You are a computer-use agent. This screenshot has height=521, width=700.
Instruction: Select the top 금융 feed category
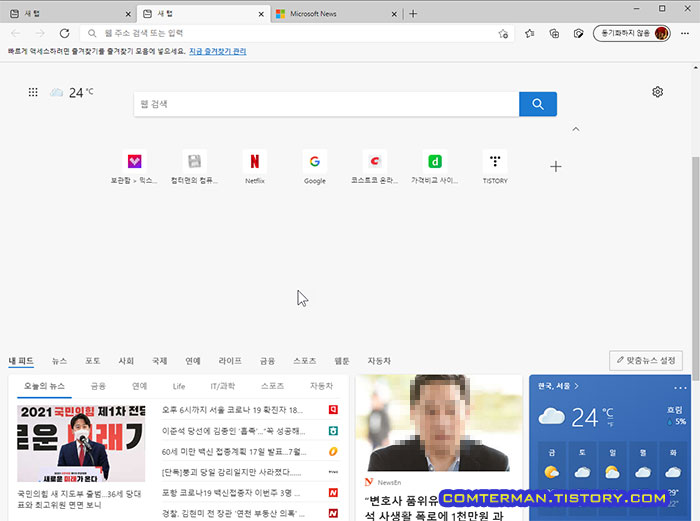tap(267, 361)
